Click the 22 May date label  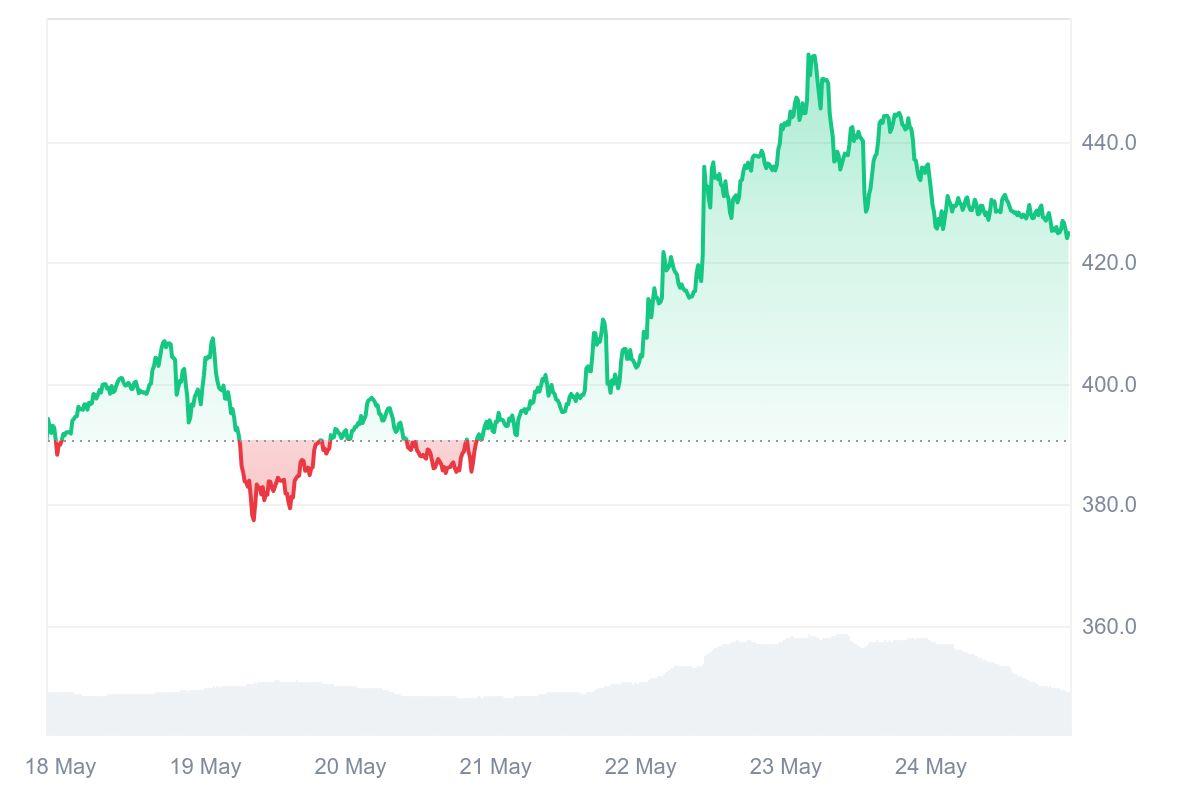tap(640, 767)
